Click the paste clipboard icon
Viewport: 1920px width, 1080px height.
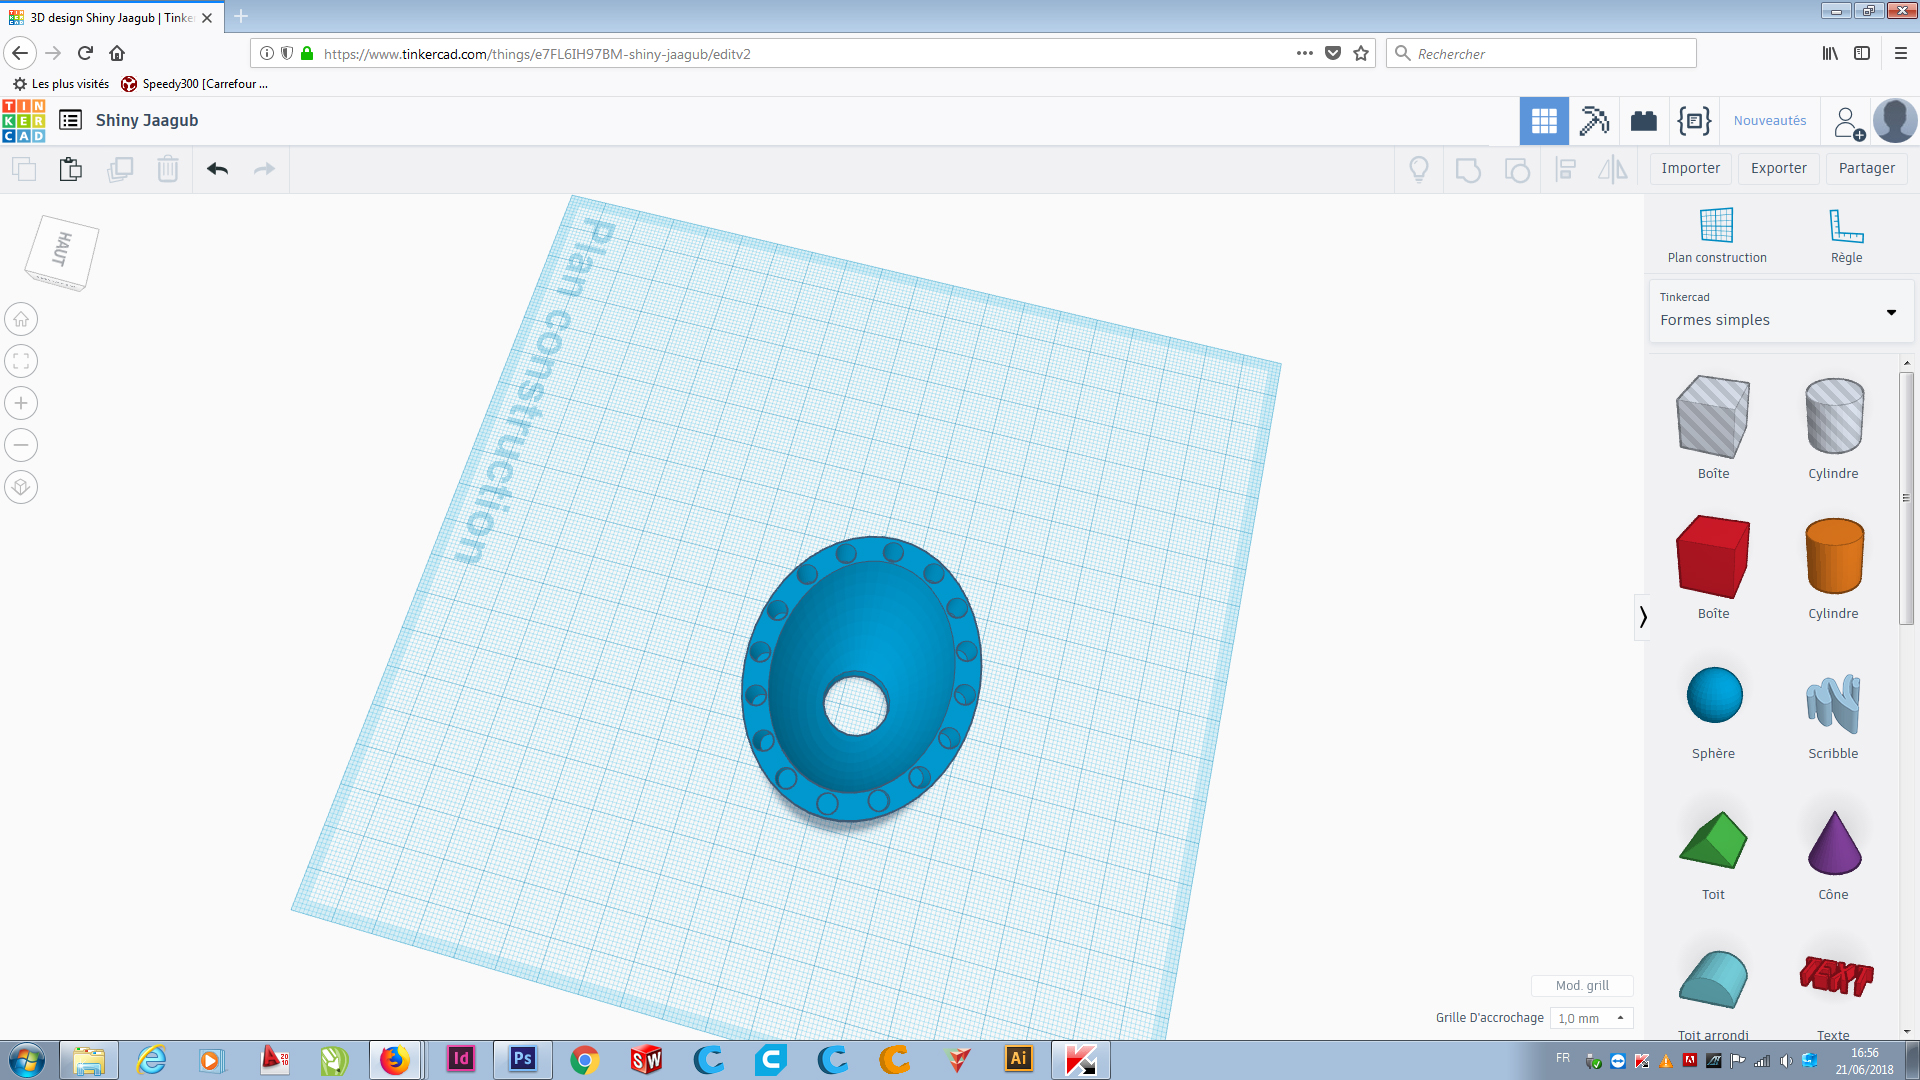point(70,169)
